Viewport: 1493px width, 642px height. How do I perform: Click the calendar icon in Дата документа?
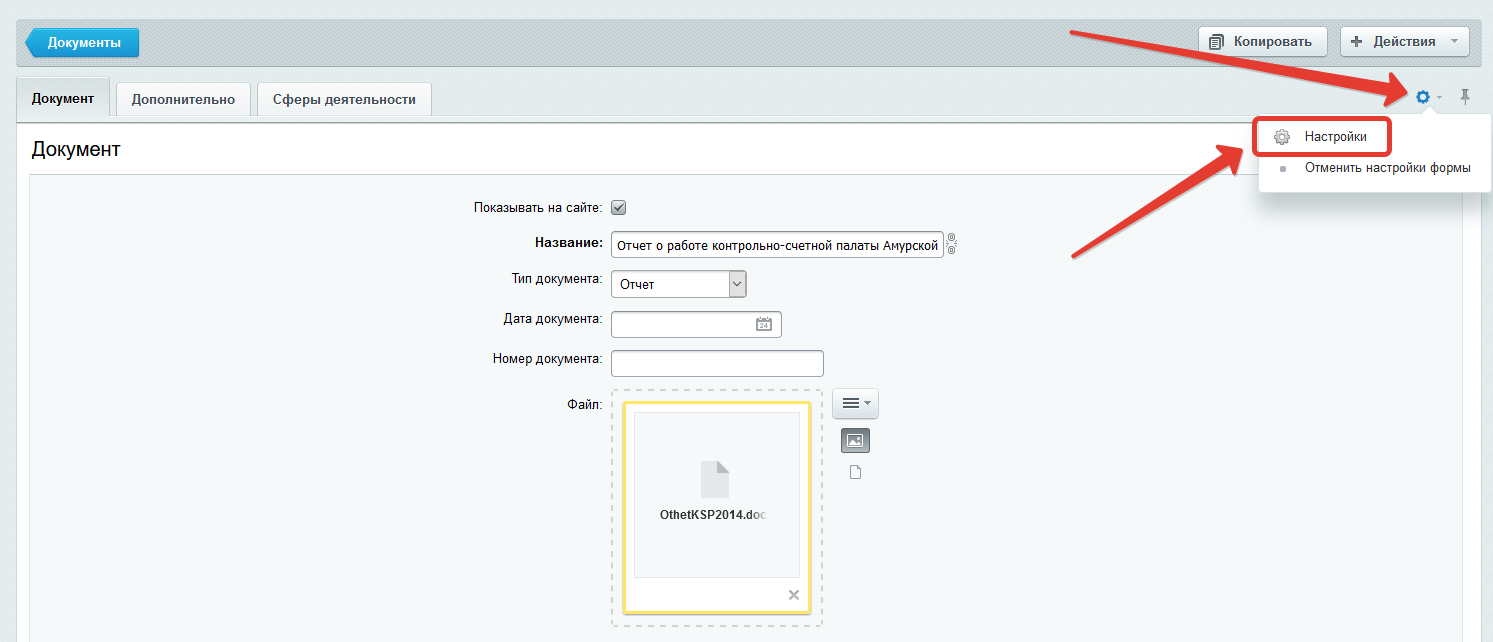764,324
